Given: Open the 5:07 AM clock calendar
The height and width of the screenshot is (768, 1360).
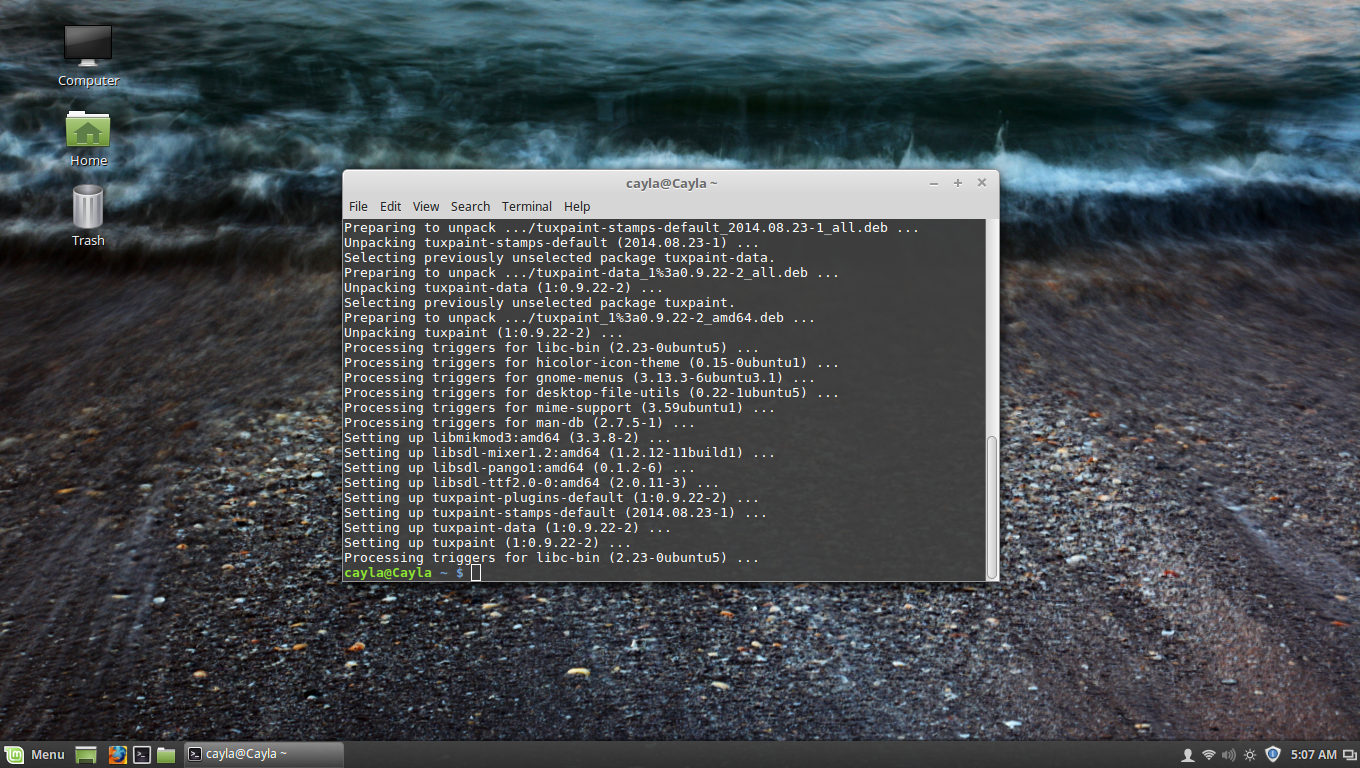Looking at the screenshot, I should pyautogui.click(x=1313, y=755).
